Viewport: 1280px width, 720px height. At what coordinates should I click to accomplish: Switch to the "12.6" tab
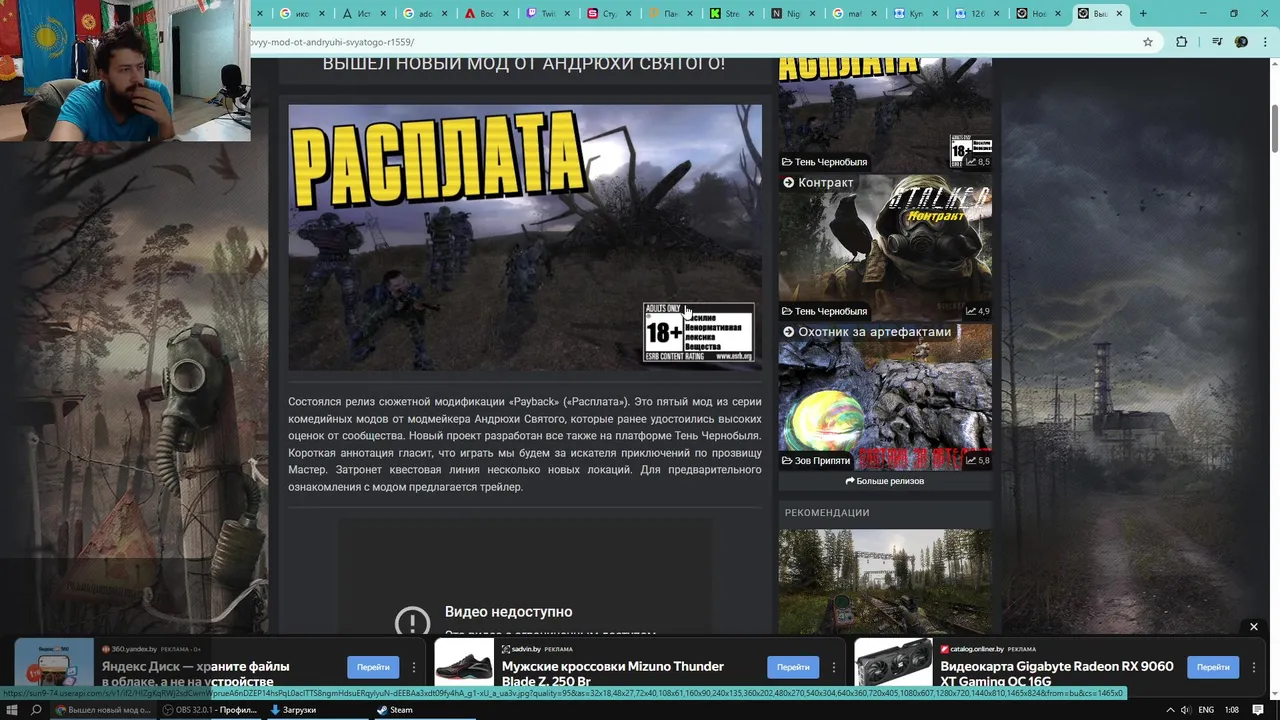pyautogui.click(x=977, y=14)
